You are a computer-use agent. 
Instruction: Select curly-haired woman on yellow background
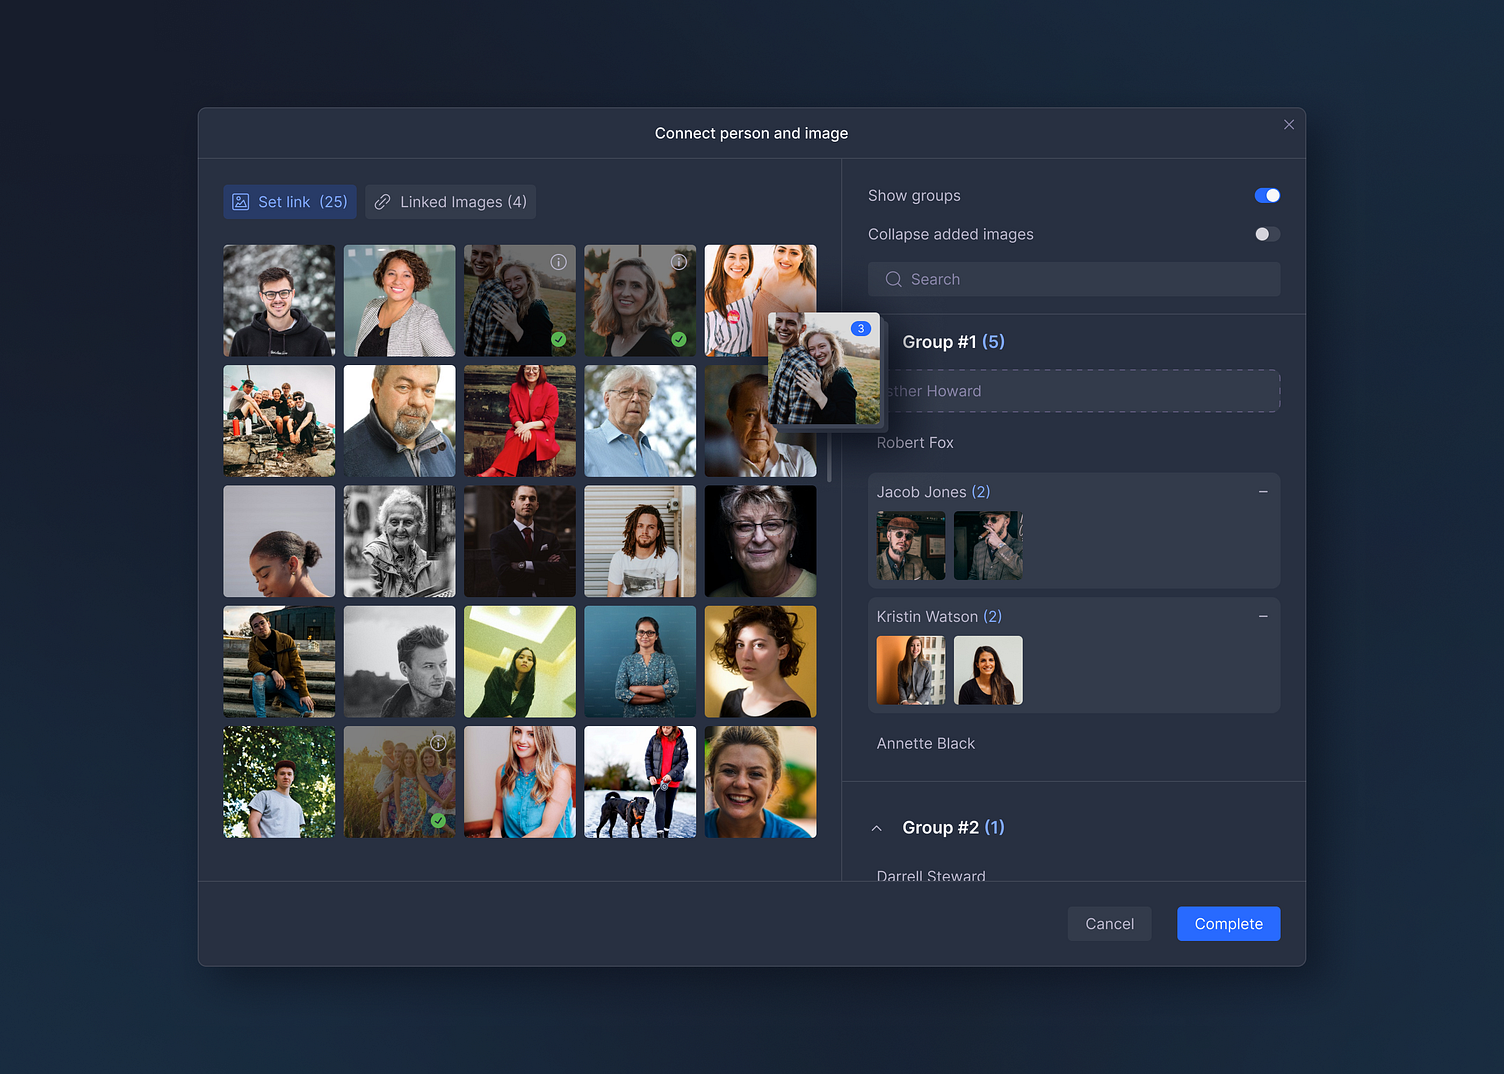(760, 662)
